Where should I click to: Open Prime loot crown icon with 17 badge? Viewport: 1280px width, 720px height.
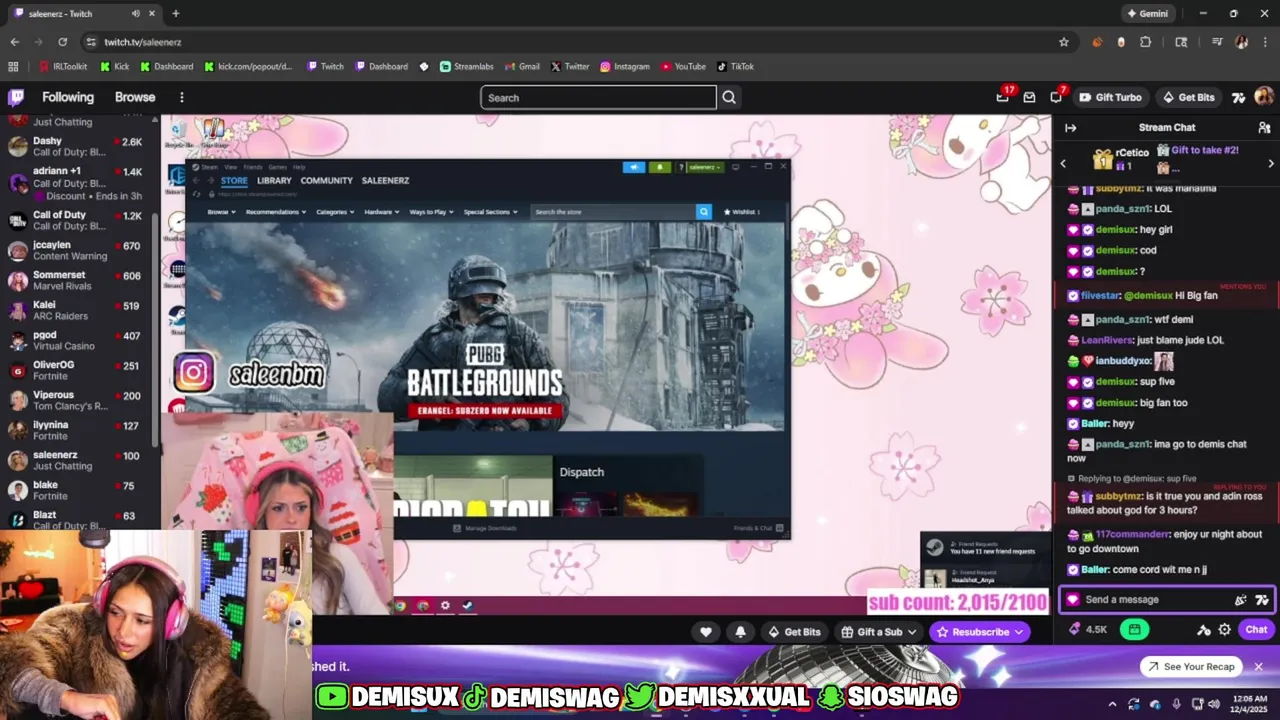pos(1003,97)
